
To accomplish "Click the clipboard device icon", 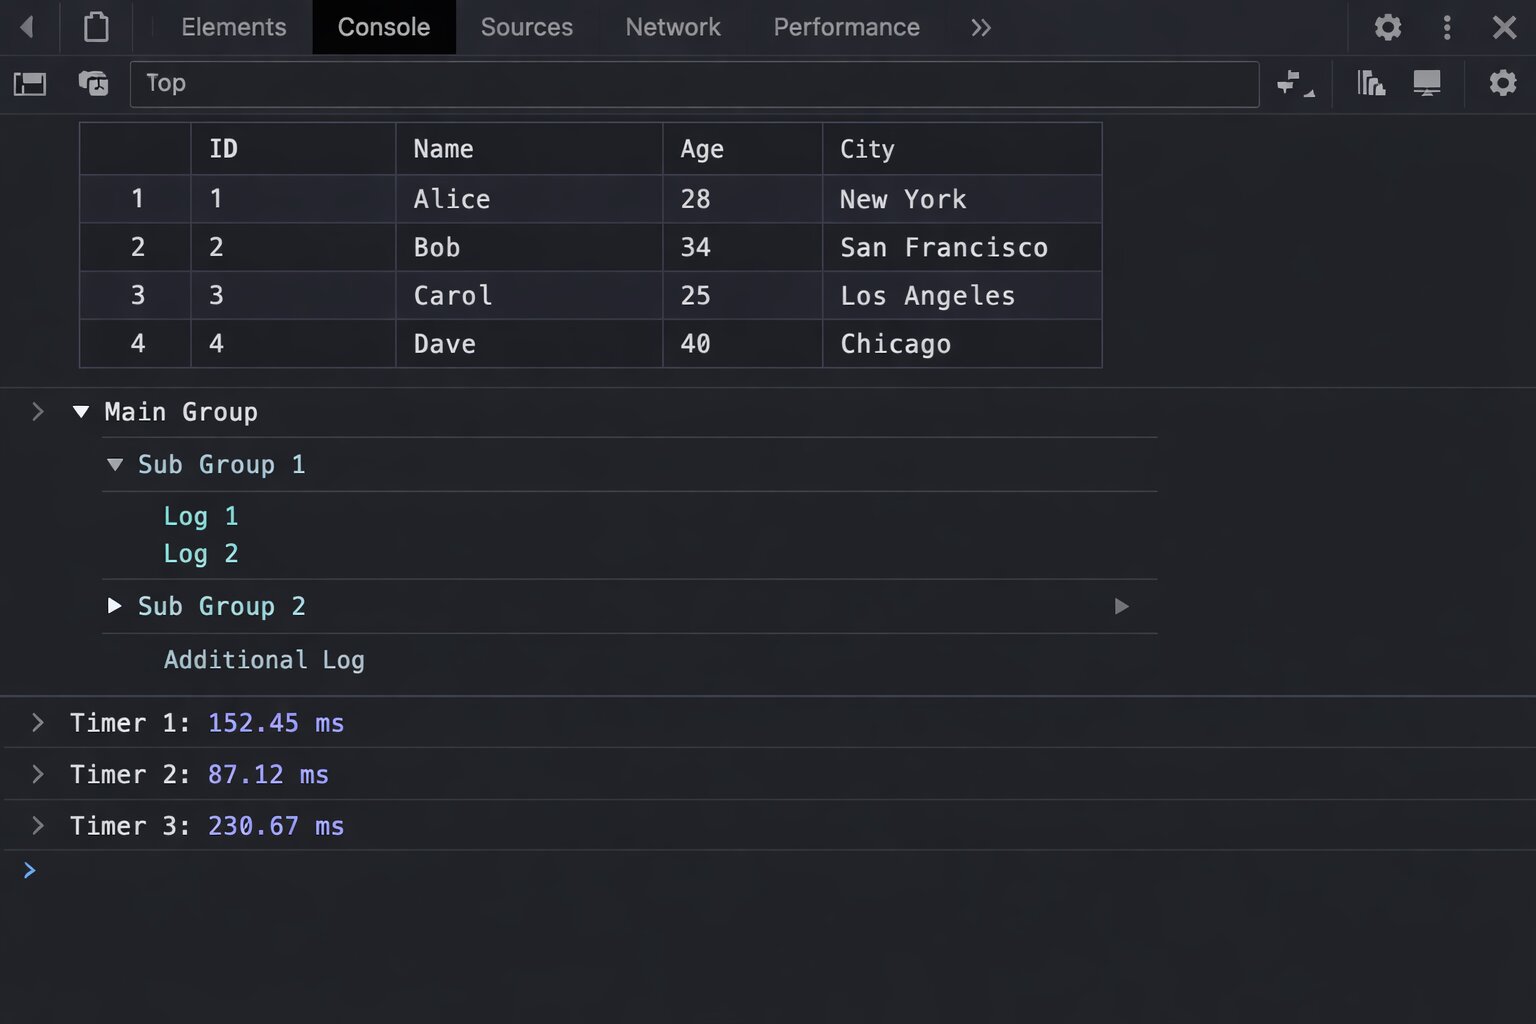I will (96, 27).
